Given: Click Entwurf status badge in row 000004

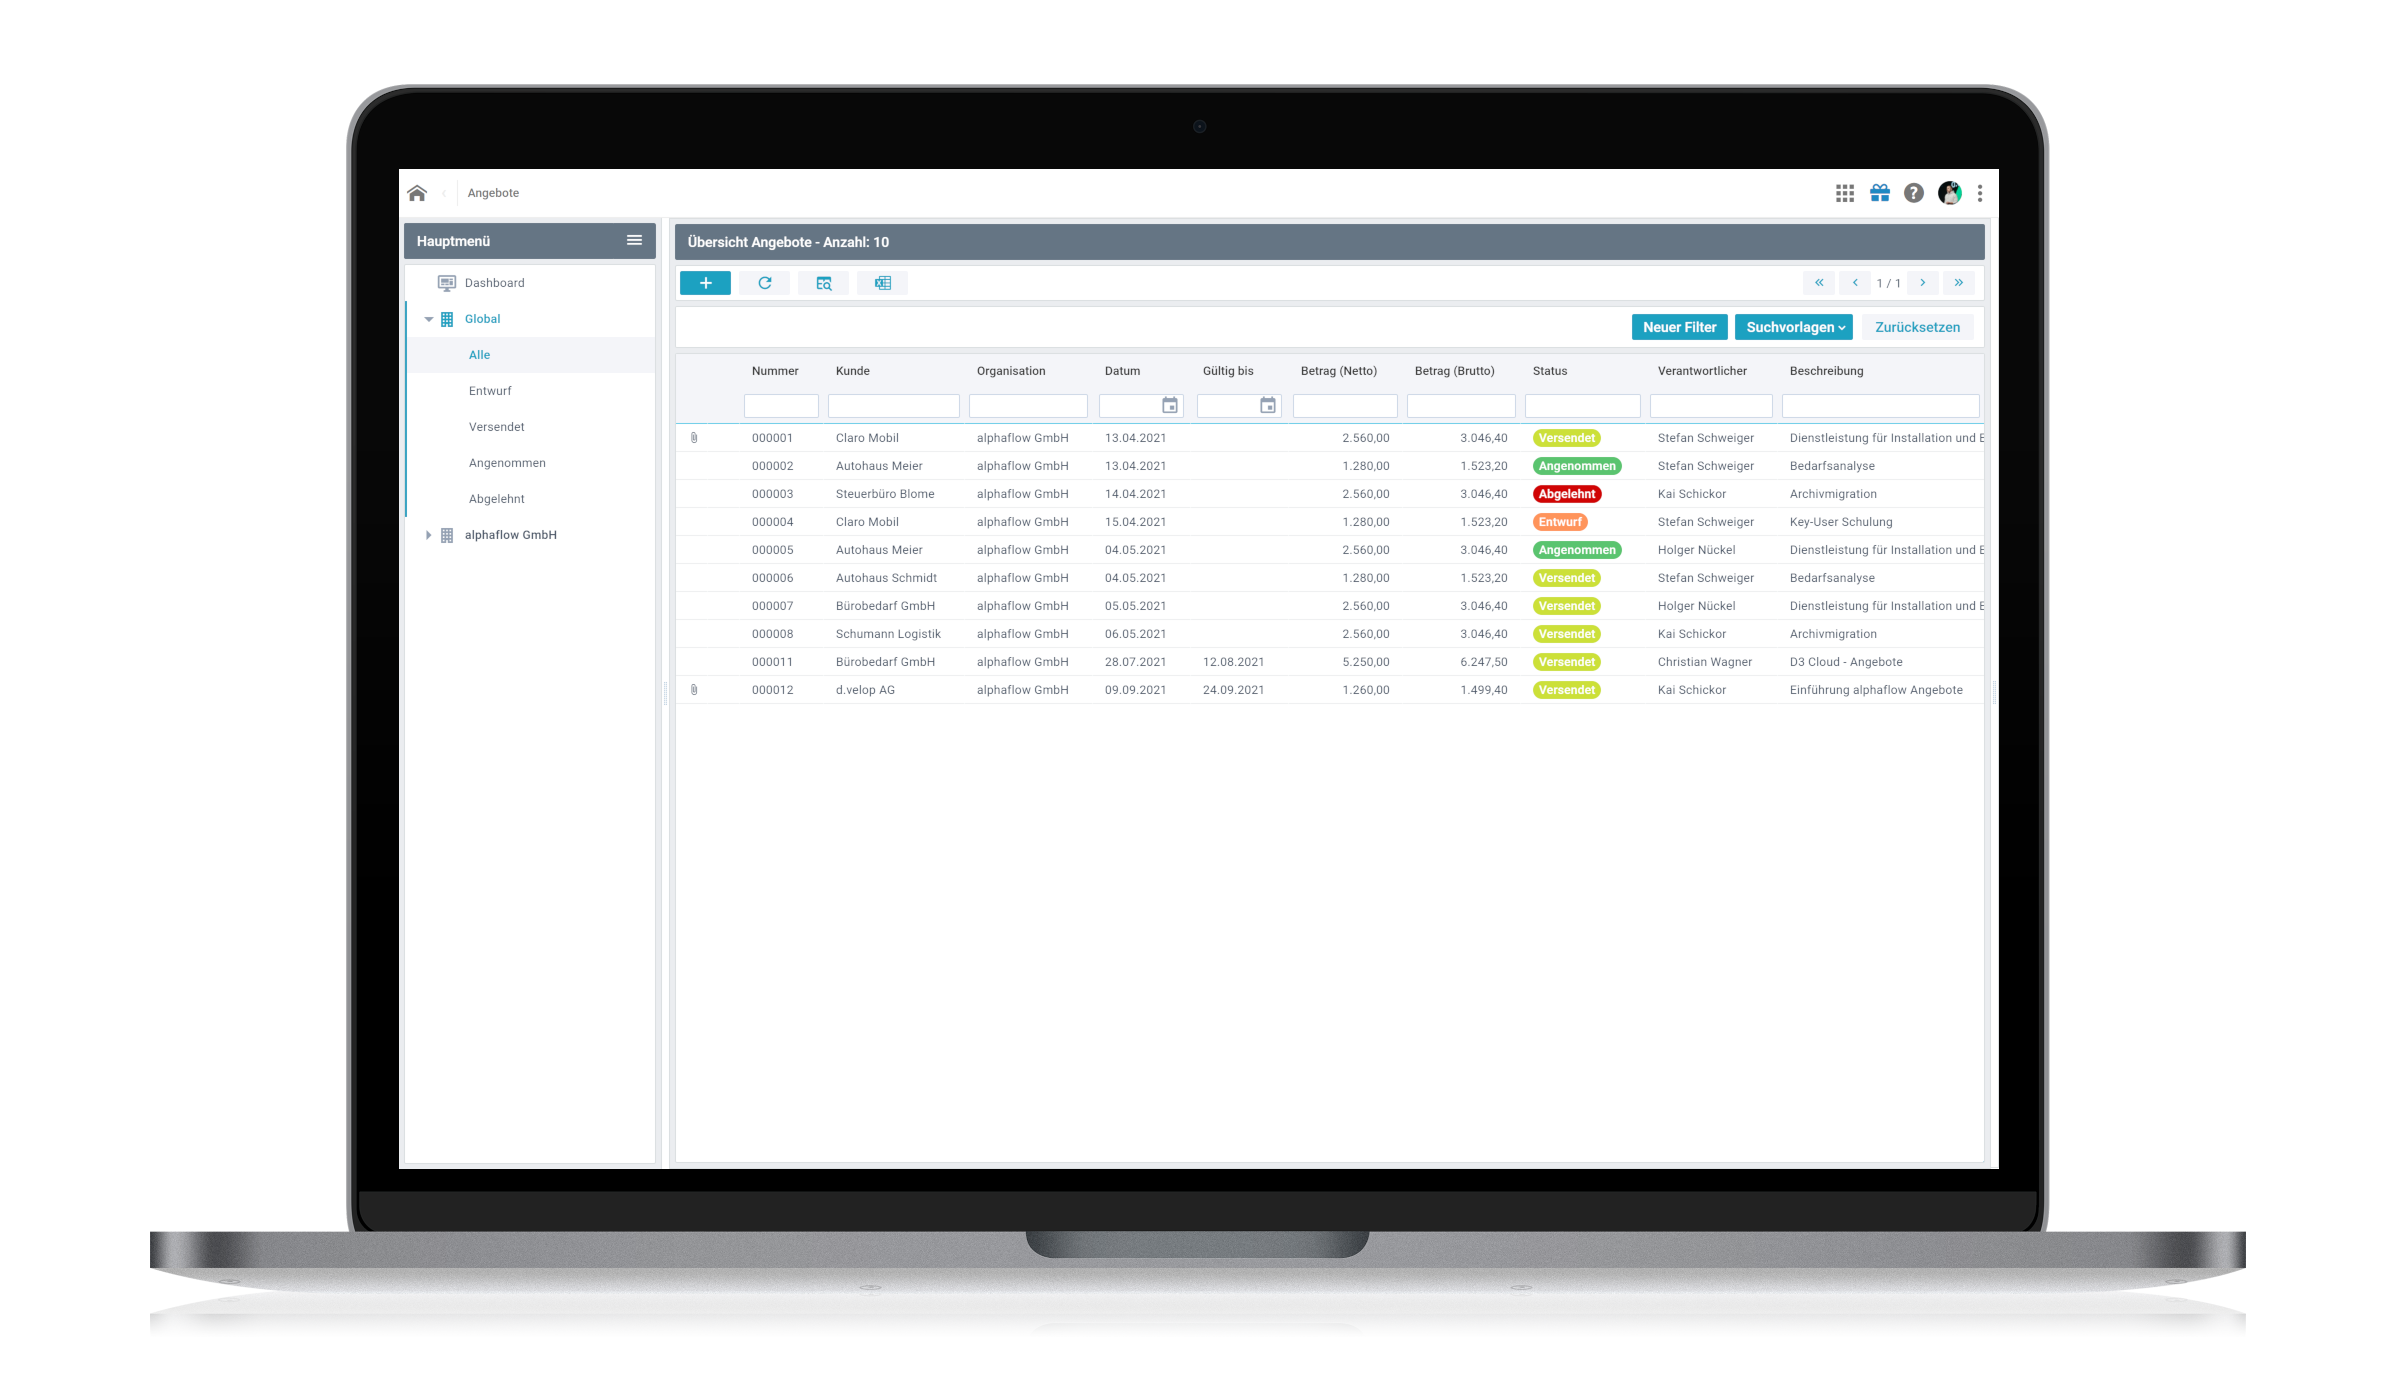Looking at the screenshot, I should [x=1560, y=522].
